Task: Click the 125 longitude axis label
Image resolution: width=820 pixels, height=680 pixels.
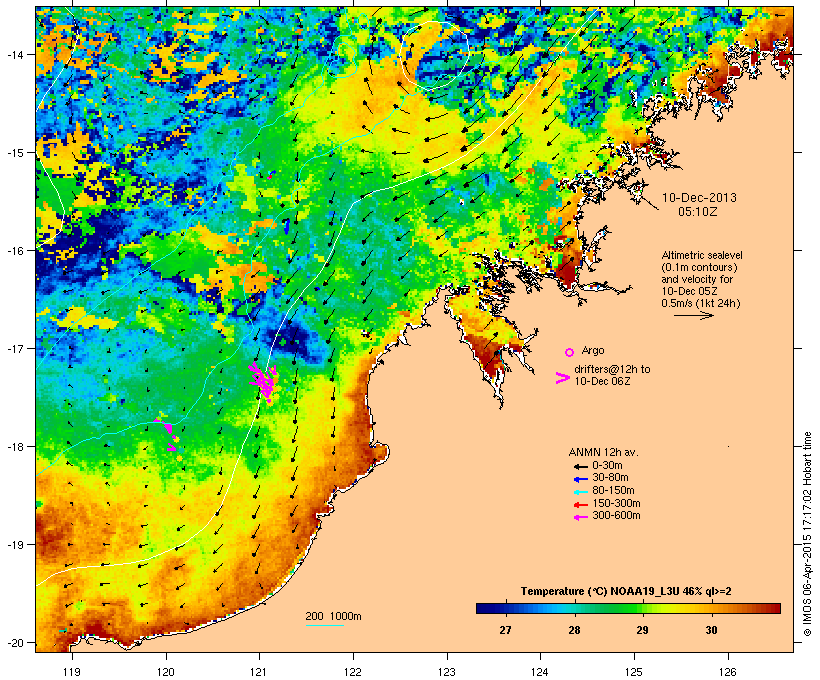Action: (634, 672)
